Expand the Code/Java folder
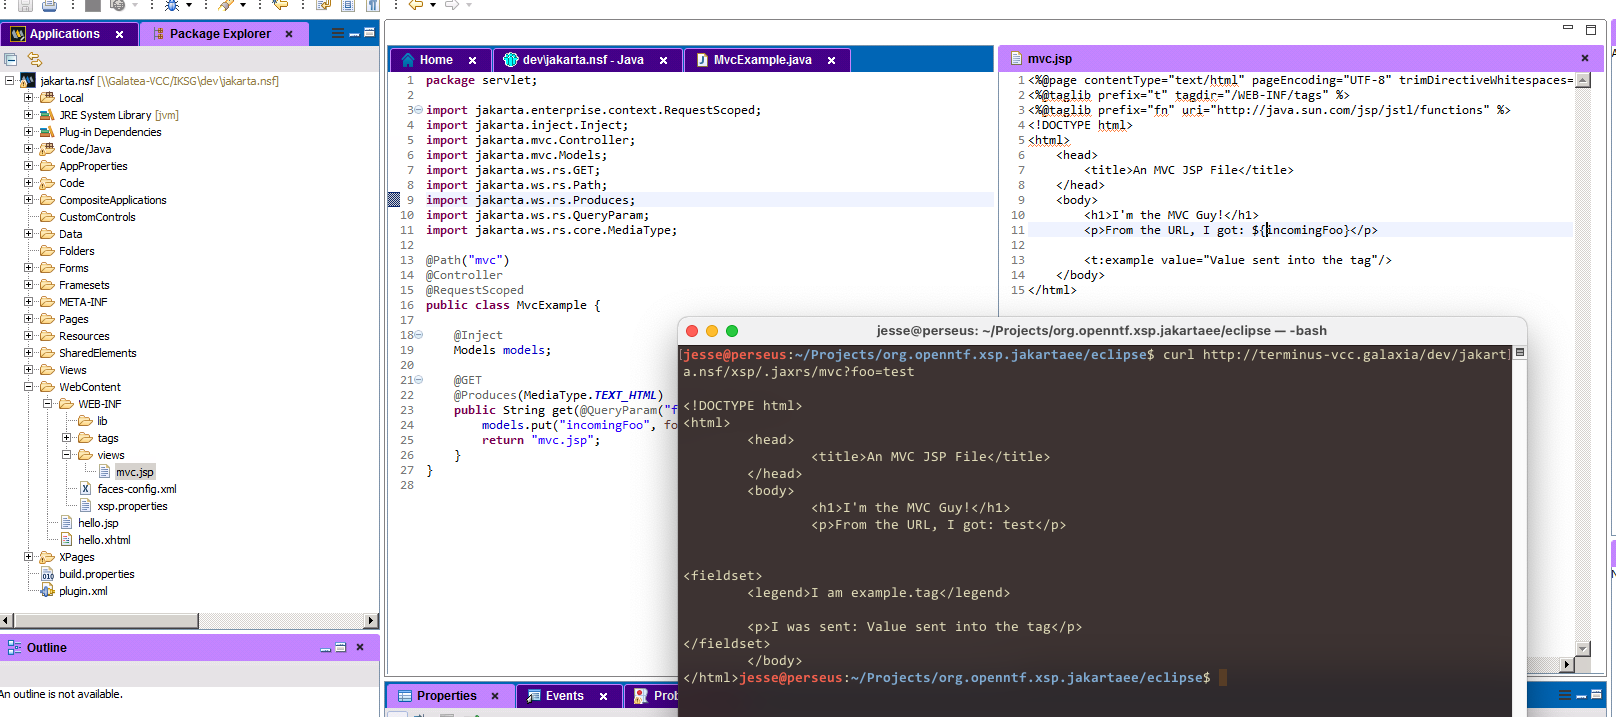This screenshot has width=1616, height=717. pos(29,149)
